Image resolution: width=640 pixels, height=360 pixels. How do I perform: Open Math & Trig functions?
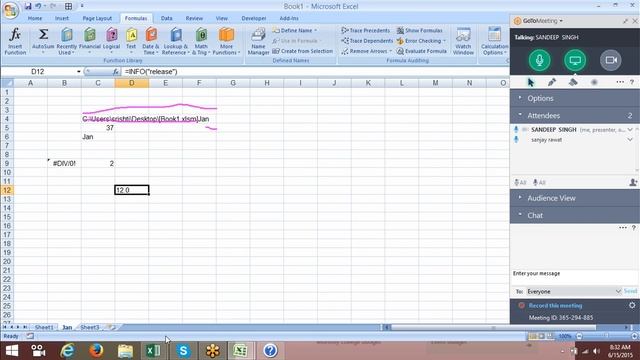click(201, 41)
